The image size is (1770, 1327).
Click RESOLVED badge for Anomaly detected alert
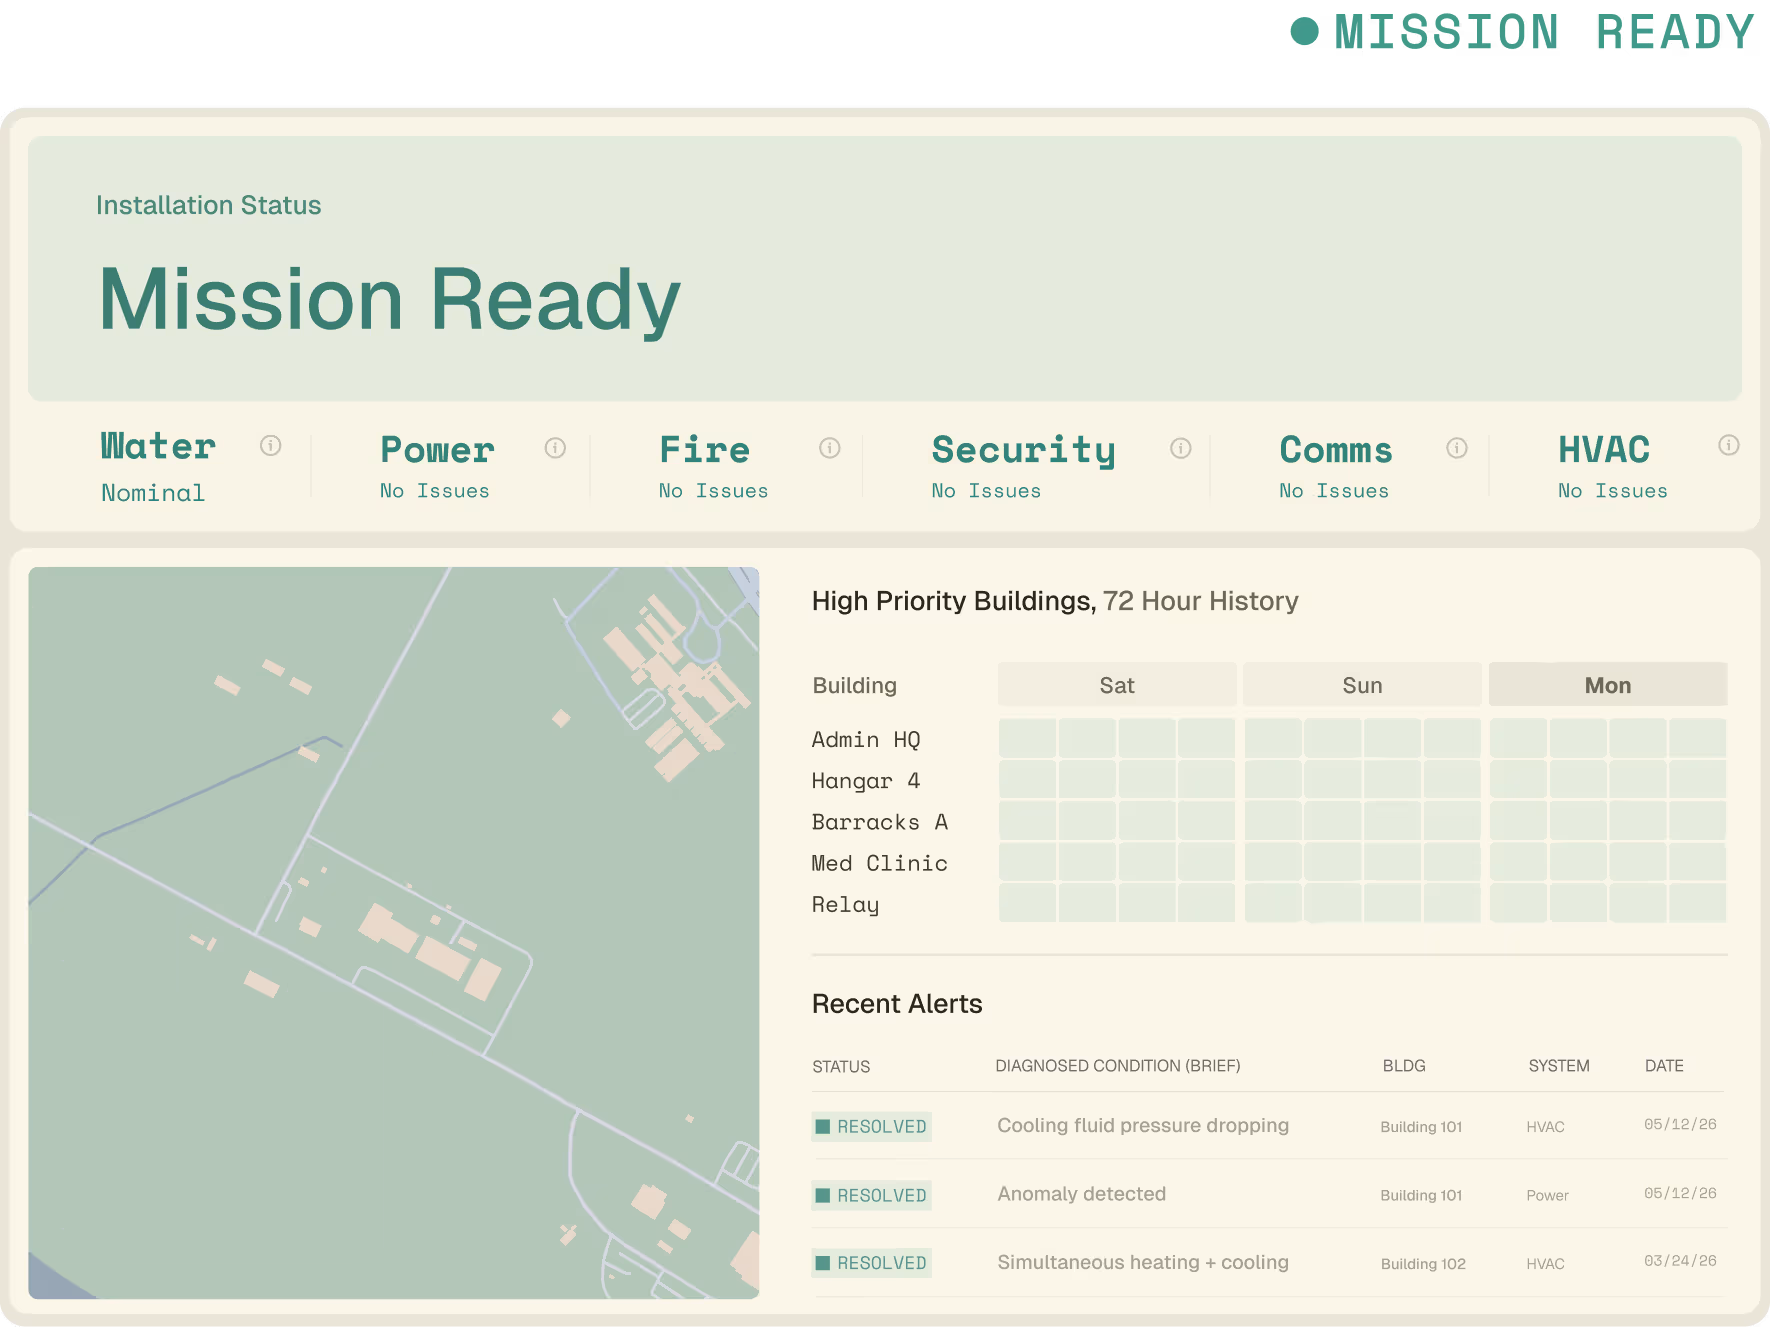coord(871,1195)
